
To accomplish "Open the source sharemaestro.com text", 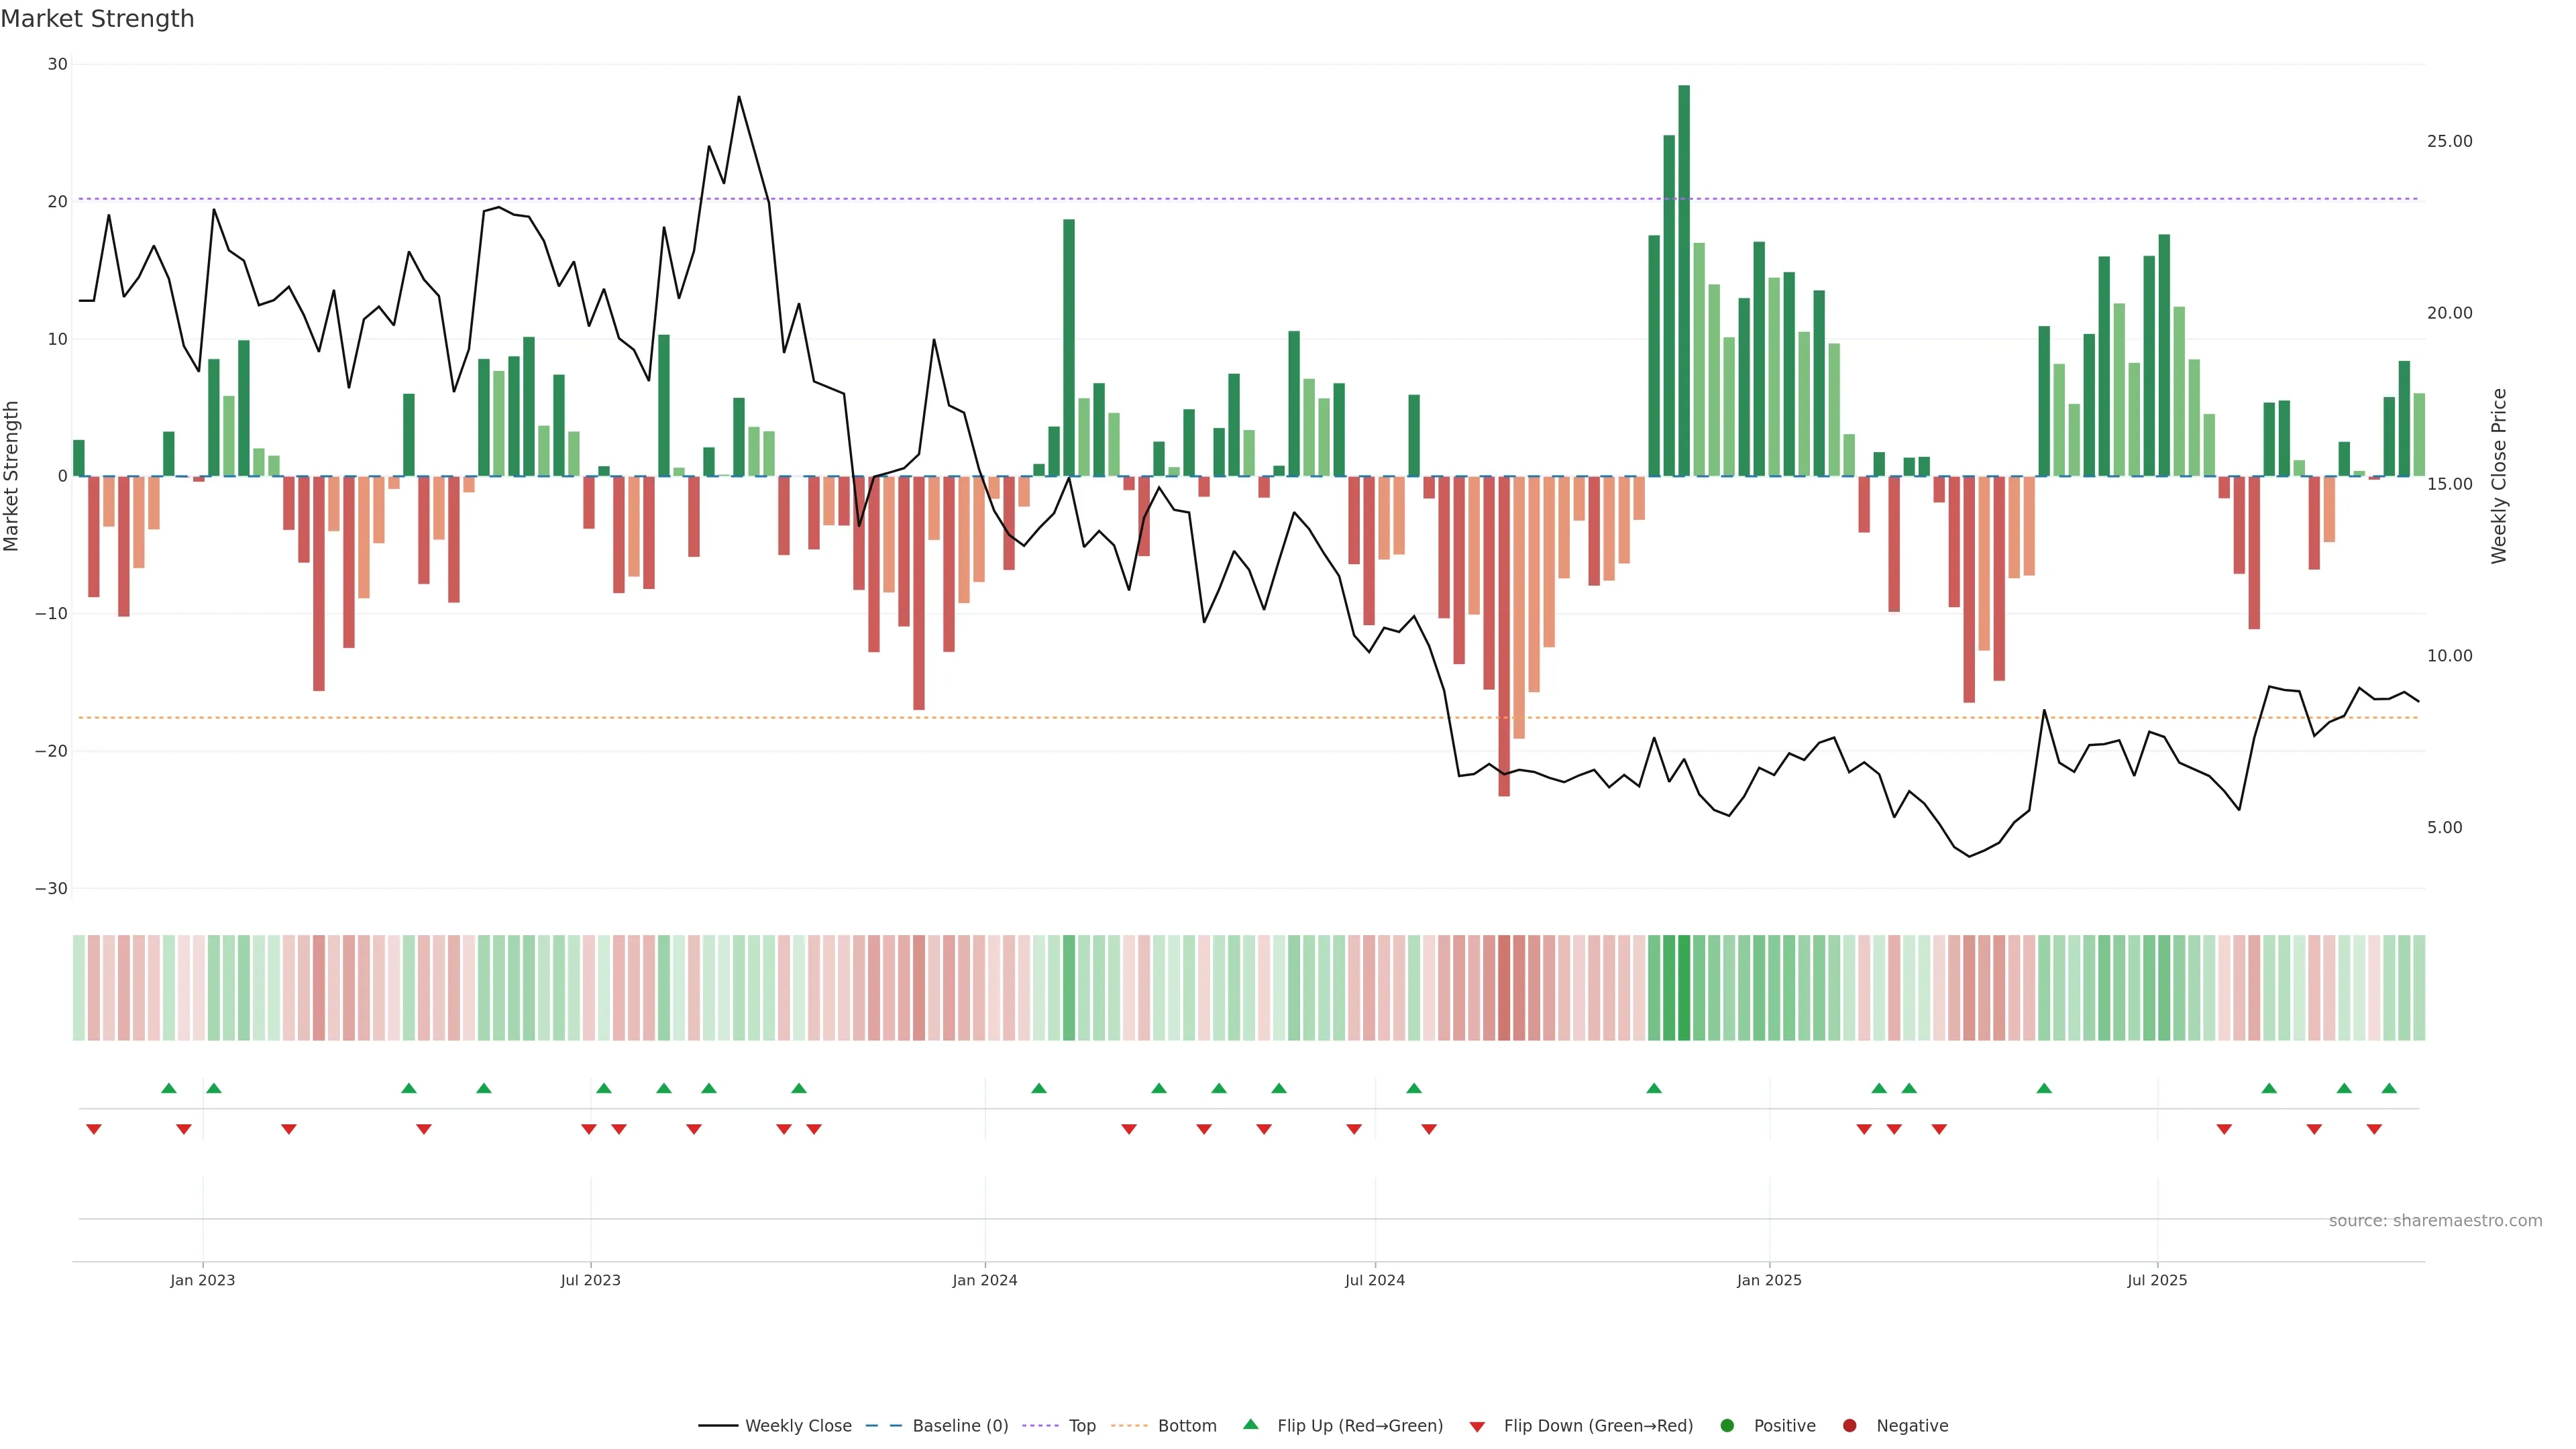I will (2435, 1220).
